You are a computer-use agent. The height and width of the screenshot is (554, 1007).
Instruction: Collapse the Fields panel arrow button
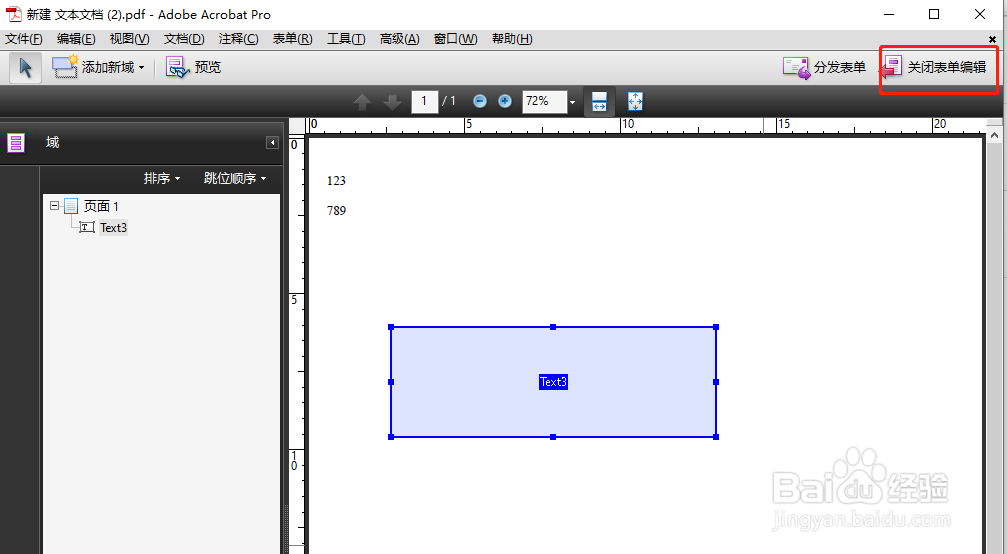coord(272,143)
